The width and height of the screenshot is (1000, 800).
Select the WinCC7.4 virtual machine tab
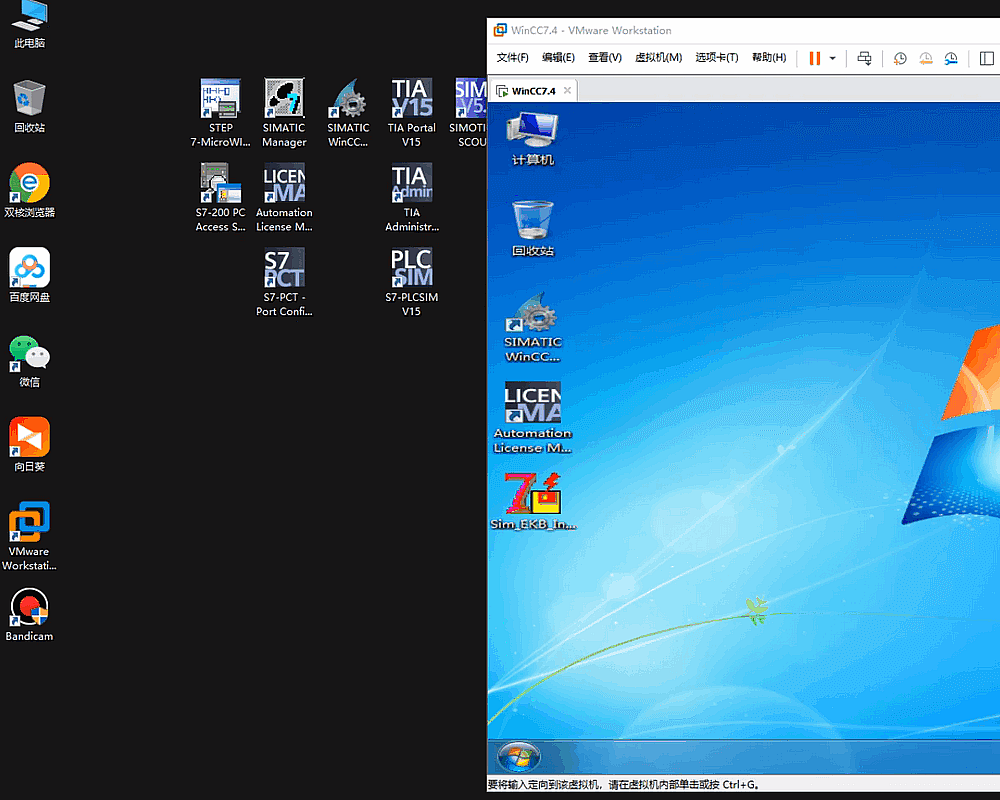(x=531, y=89)
